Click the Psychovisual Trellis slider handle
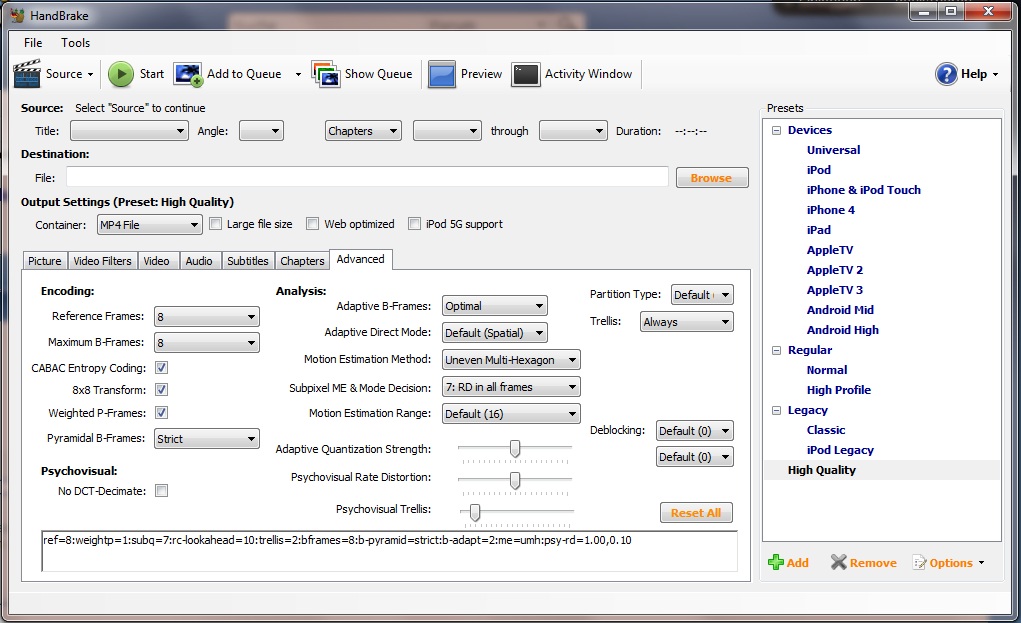Image resolution: width=1021 pixels, height=623 pixels. (x=475, y=512)
